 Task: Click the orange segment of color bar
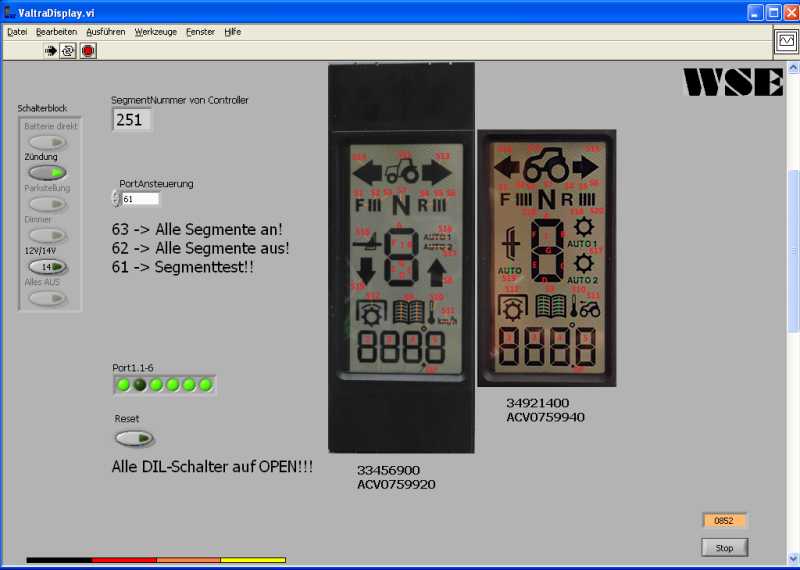point(189,560)
